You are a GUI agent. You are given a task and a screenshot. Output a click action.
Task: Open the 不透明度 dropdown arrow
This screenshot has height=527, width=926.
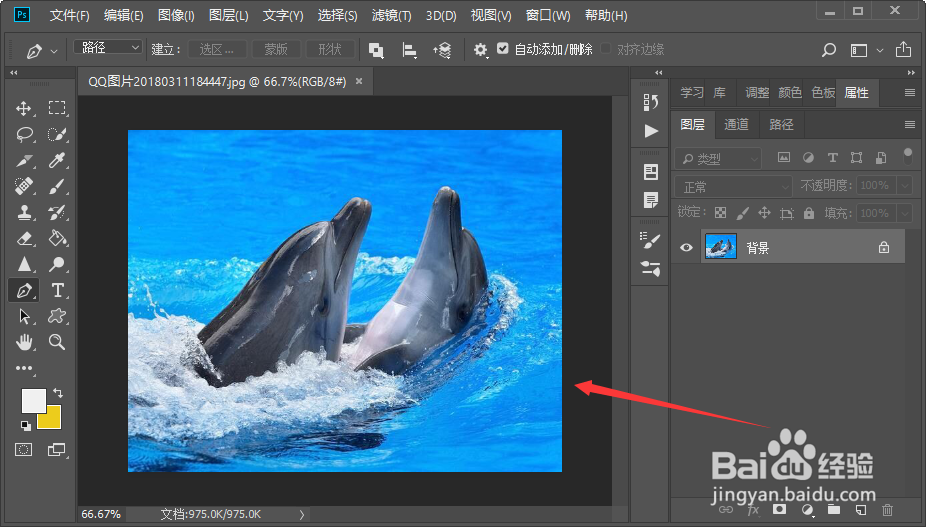click(905, 186)
